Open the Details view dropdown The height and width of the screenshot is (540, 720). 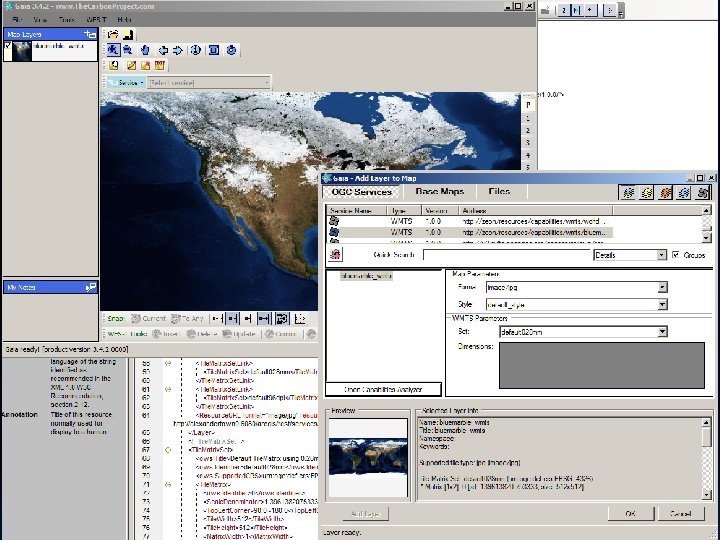click(x=661, y=255)
